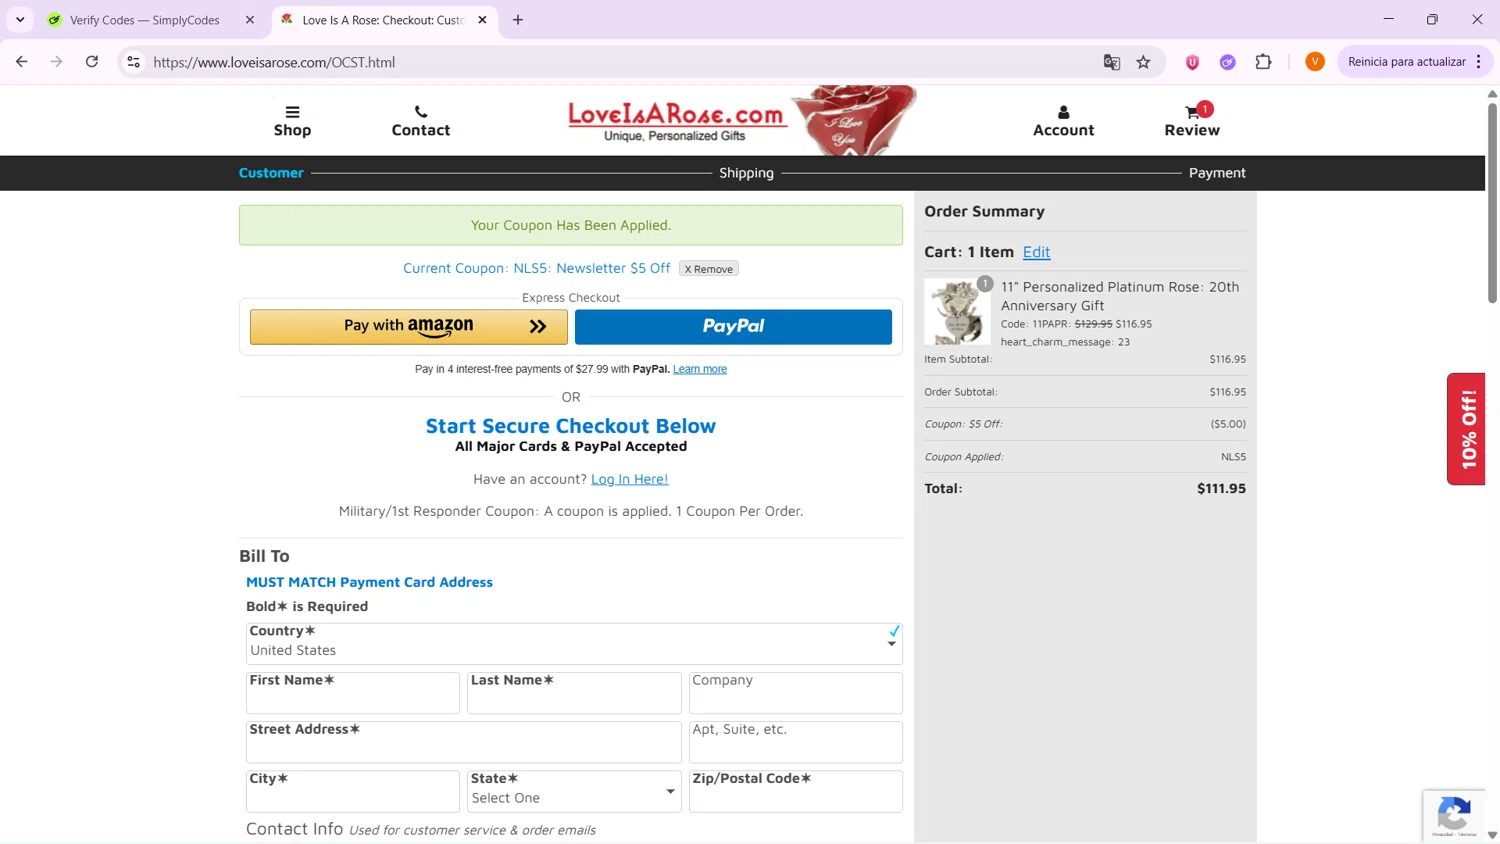Open the Platinum Rose product thumbnail

957,311
